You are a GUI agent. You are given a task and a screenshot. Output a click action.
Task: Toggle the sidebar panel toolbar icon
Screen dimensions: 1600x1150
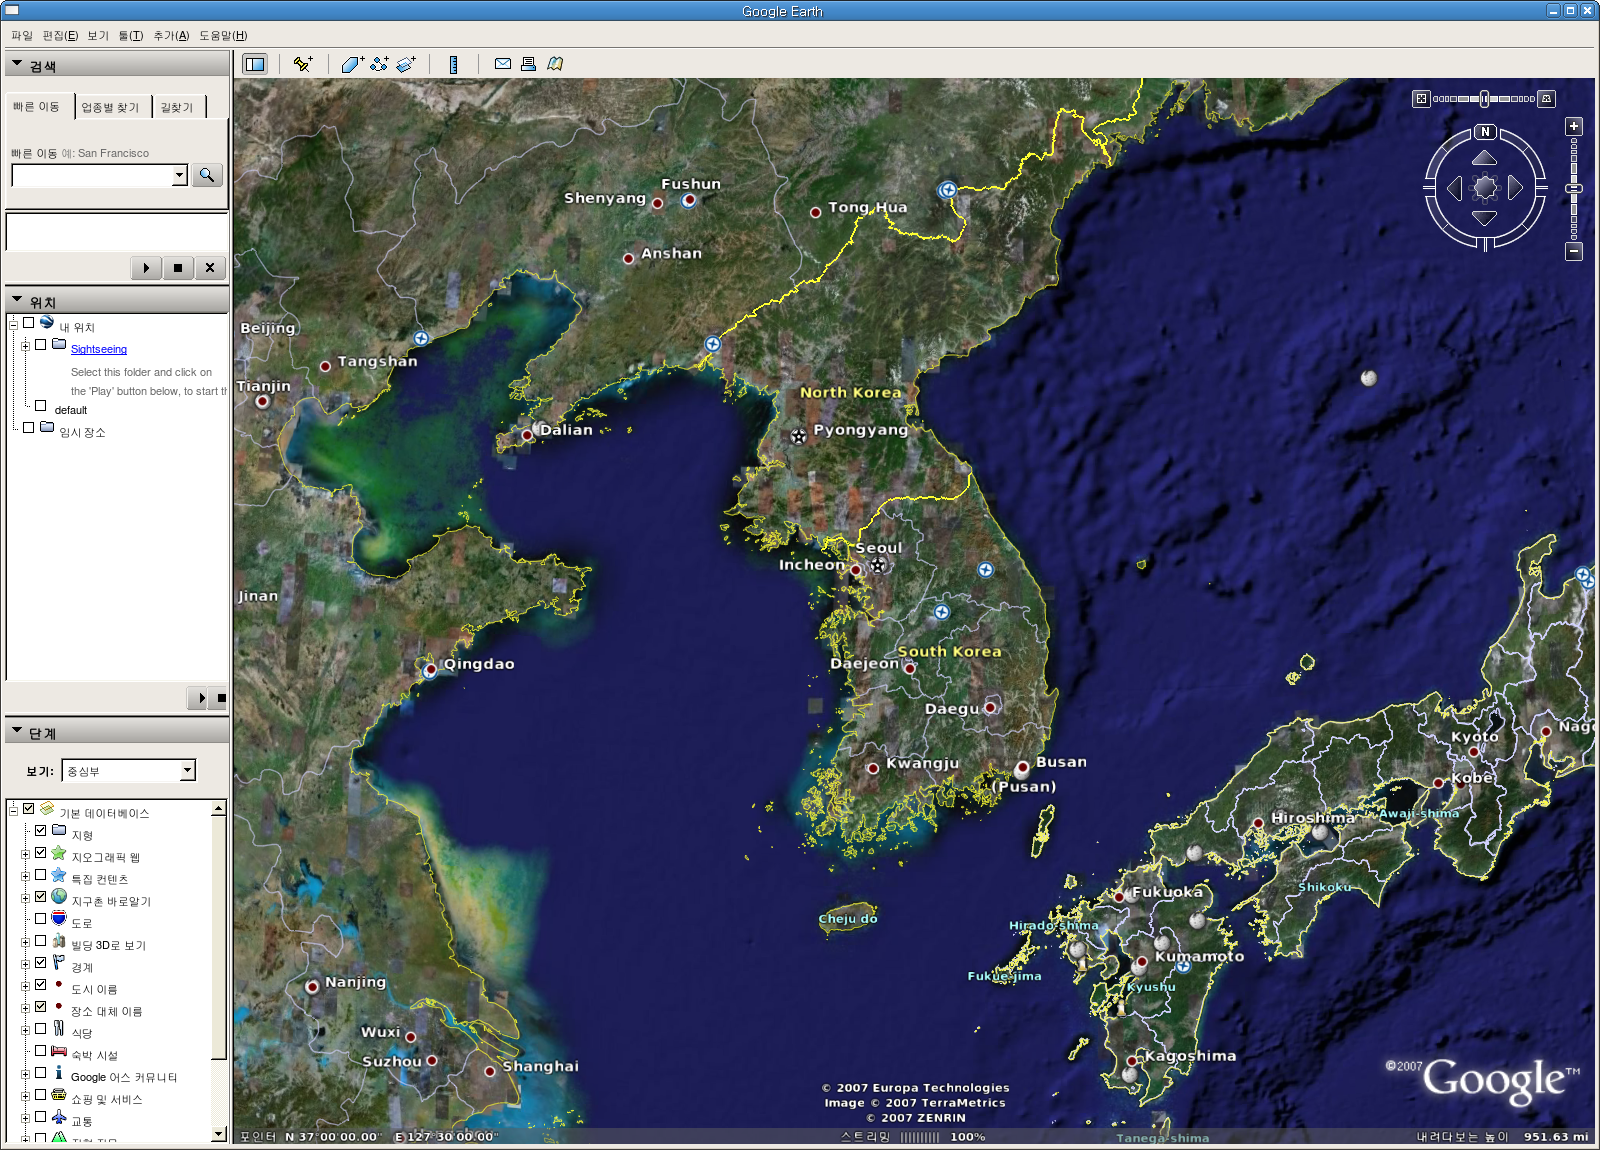255,64
